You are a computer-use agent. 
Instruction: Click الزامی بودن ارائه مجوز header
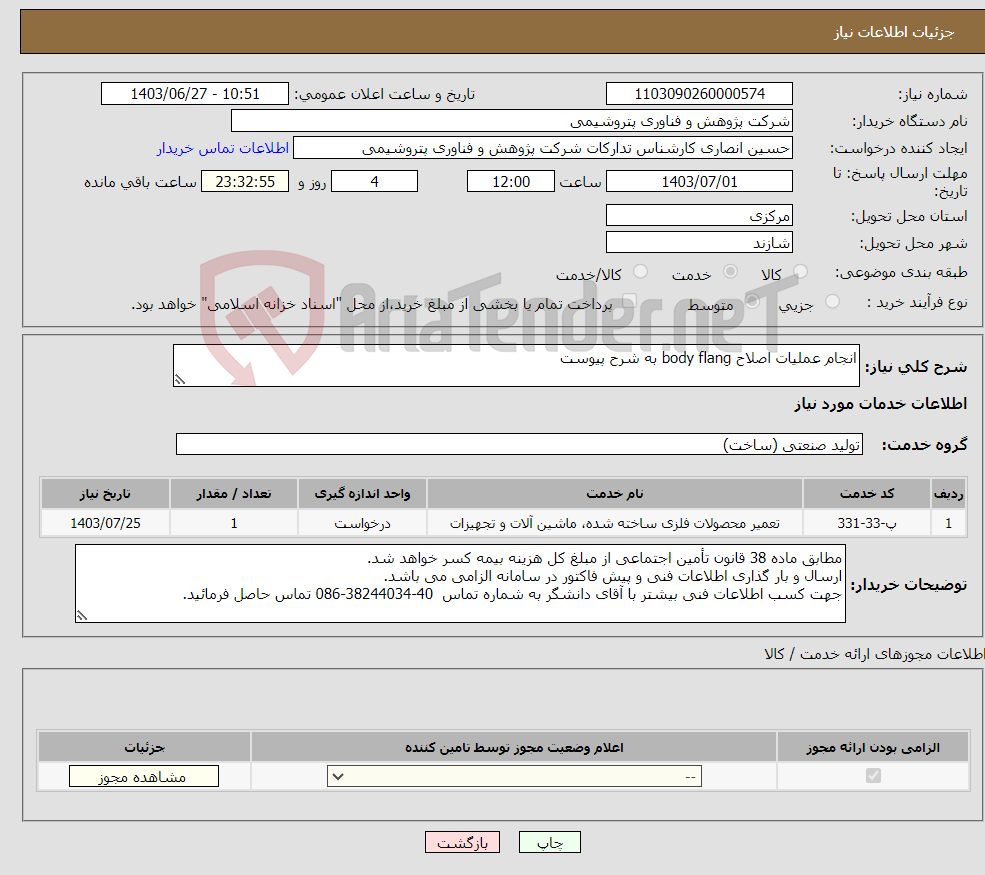coord(873,747)
